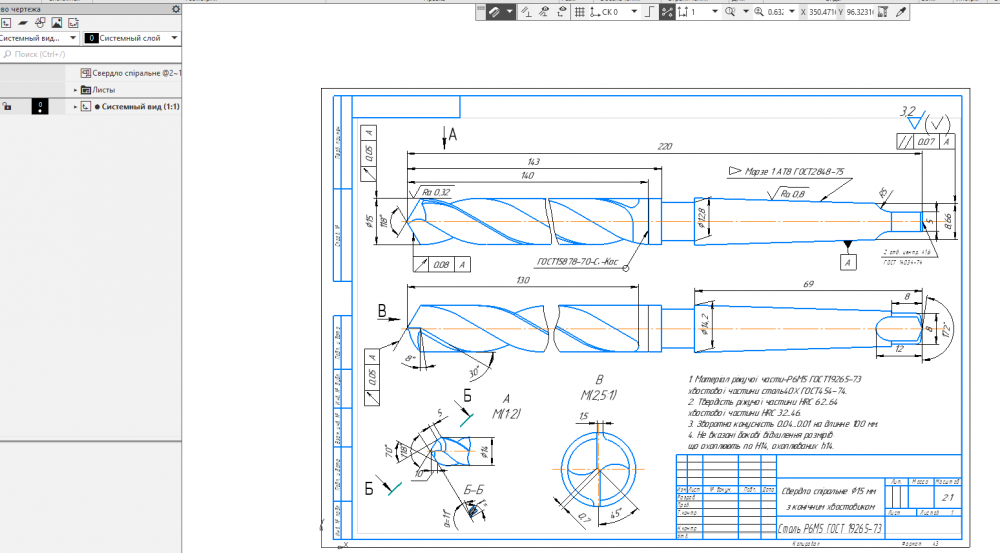Click the layers parallelogram icon in tree panel
The height and width of the screenshot is (553, 1000).
(22, 22)
